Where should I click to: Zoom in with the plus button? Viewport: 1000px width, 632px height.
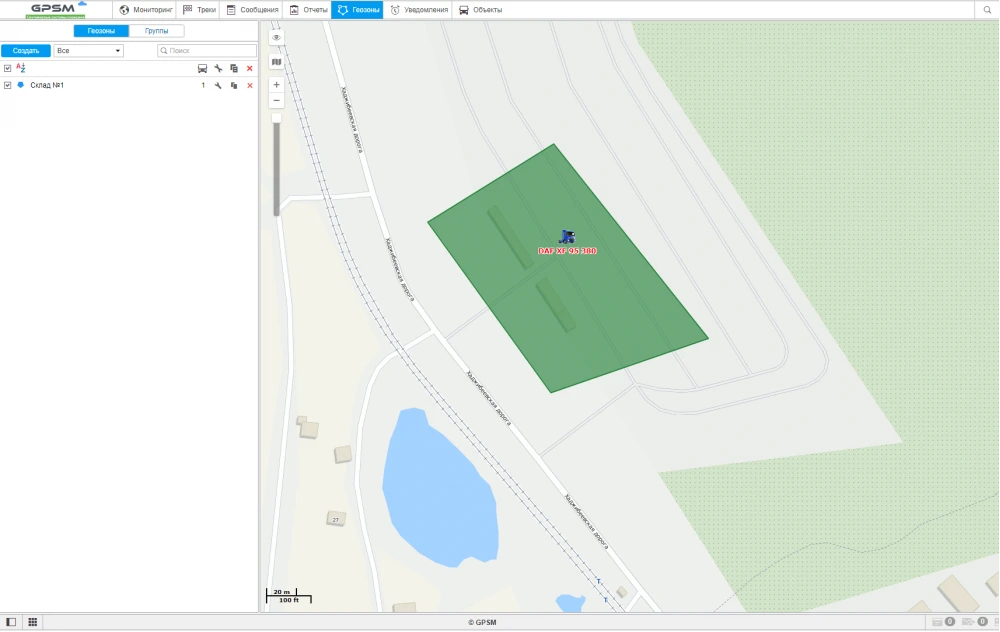tap(277, 85)
